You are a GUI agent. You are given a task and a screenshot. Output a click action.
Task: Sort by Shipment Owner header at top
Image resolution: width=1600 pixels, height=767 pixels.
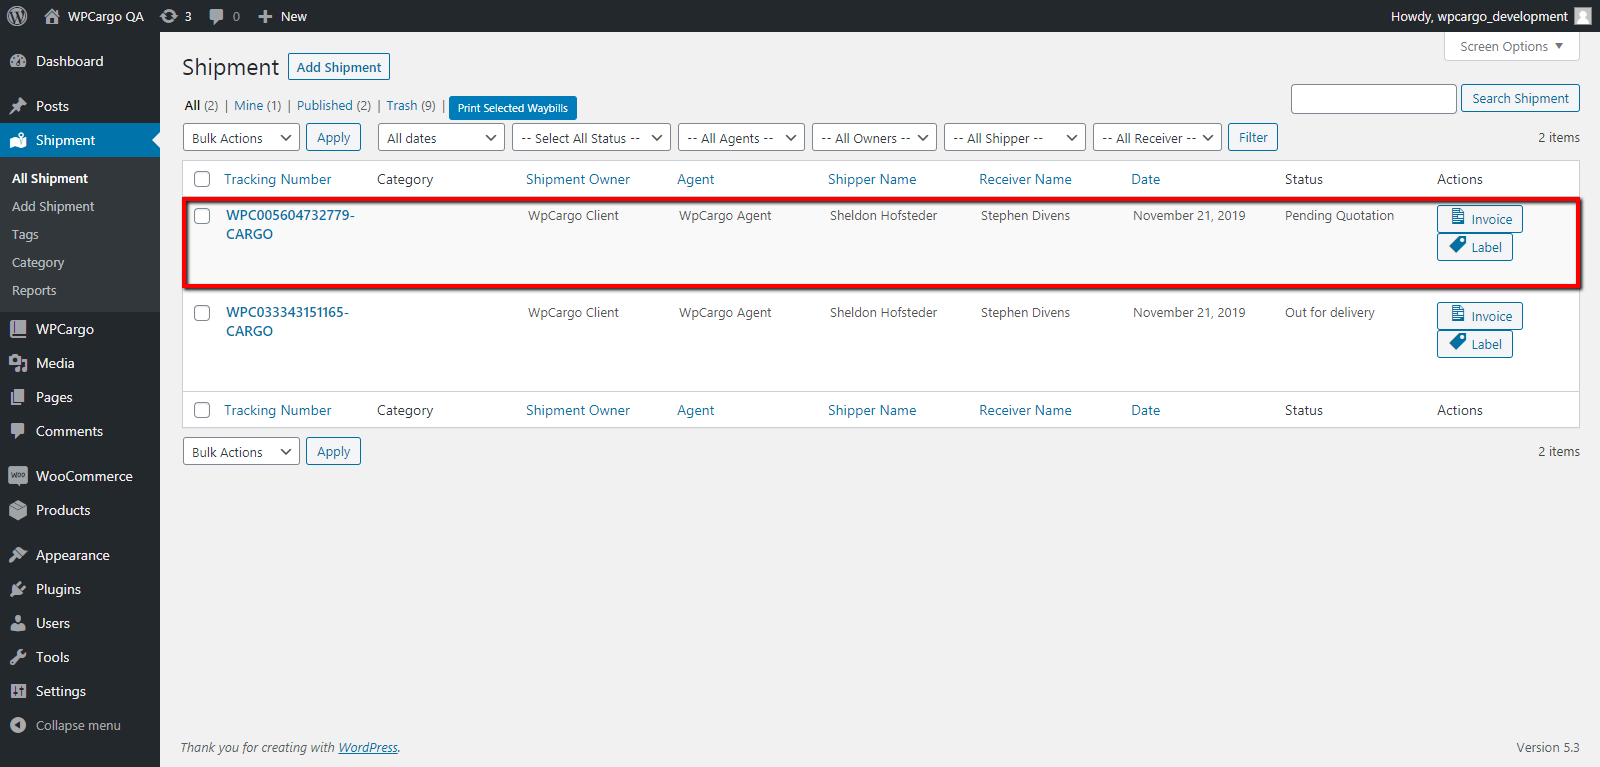[x=578, y=179]
